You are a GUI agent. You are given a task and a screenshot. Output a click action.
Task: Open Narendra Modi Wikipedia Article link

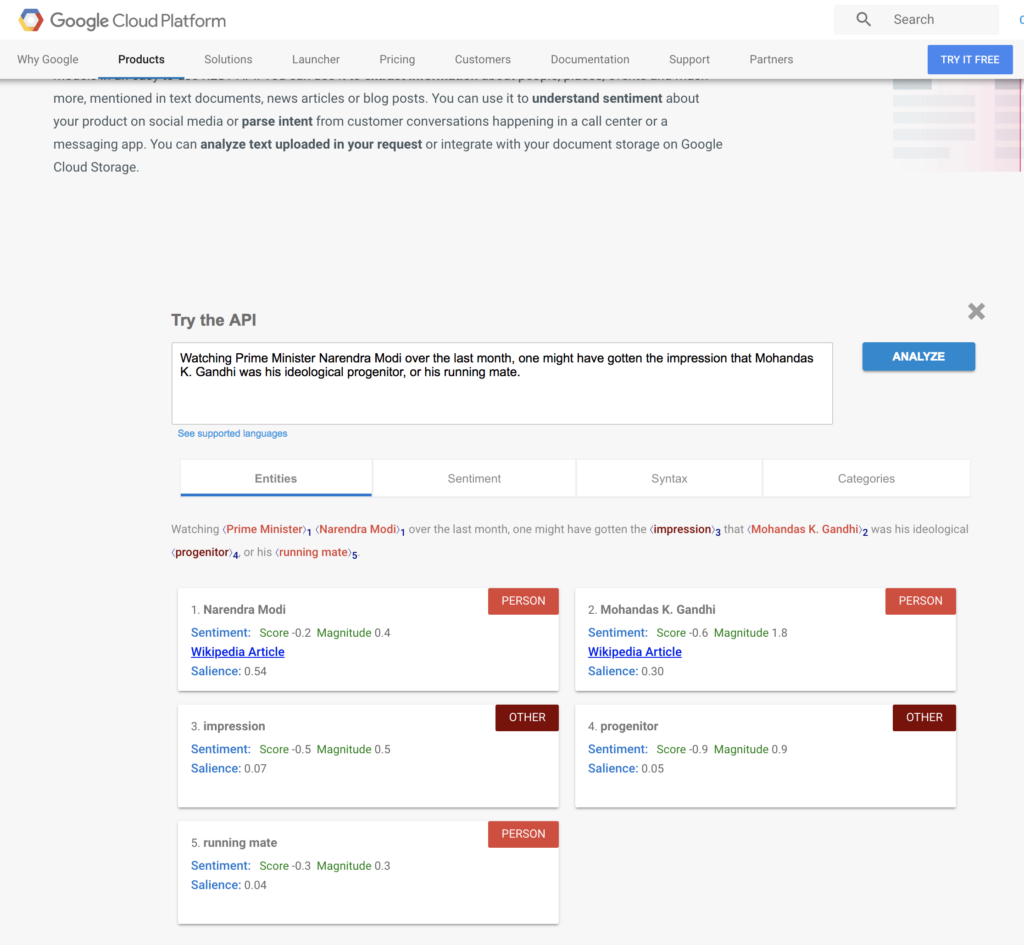(238, 652)
